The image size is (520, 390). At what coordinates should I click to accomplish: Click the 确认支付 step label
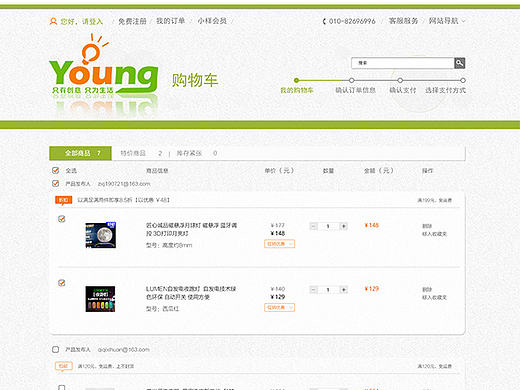[x=403, y=90]
